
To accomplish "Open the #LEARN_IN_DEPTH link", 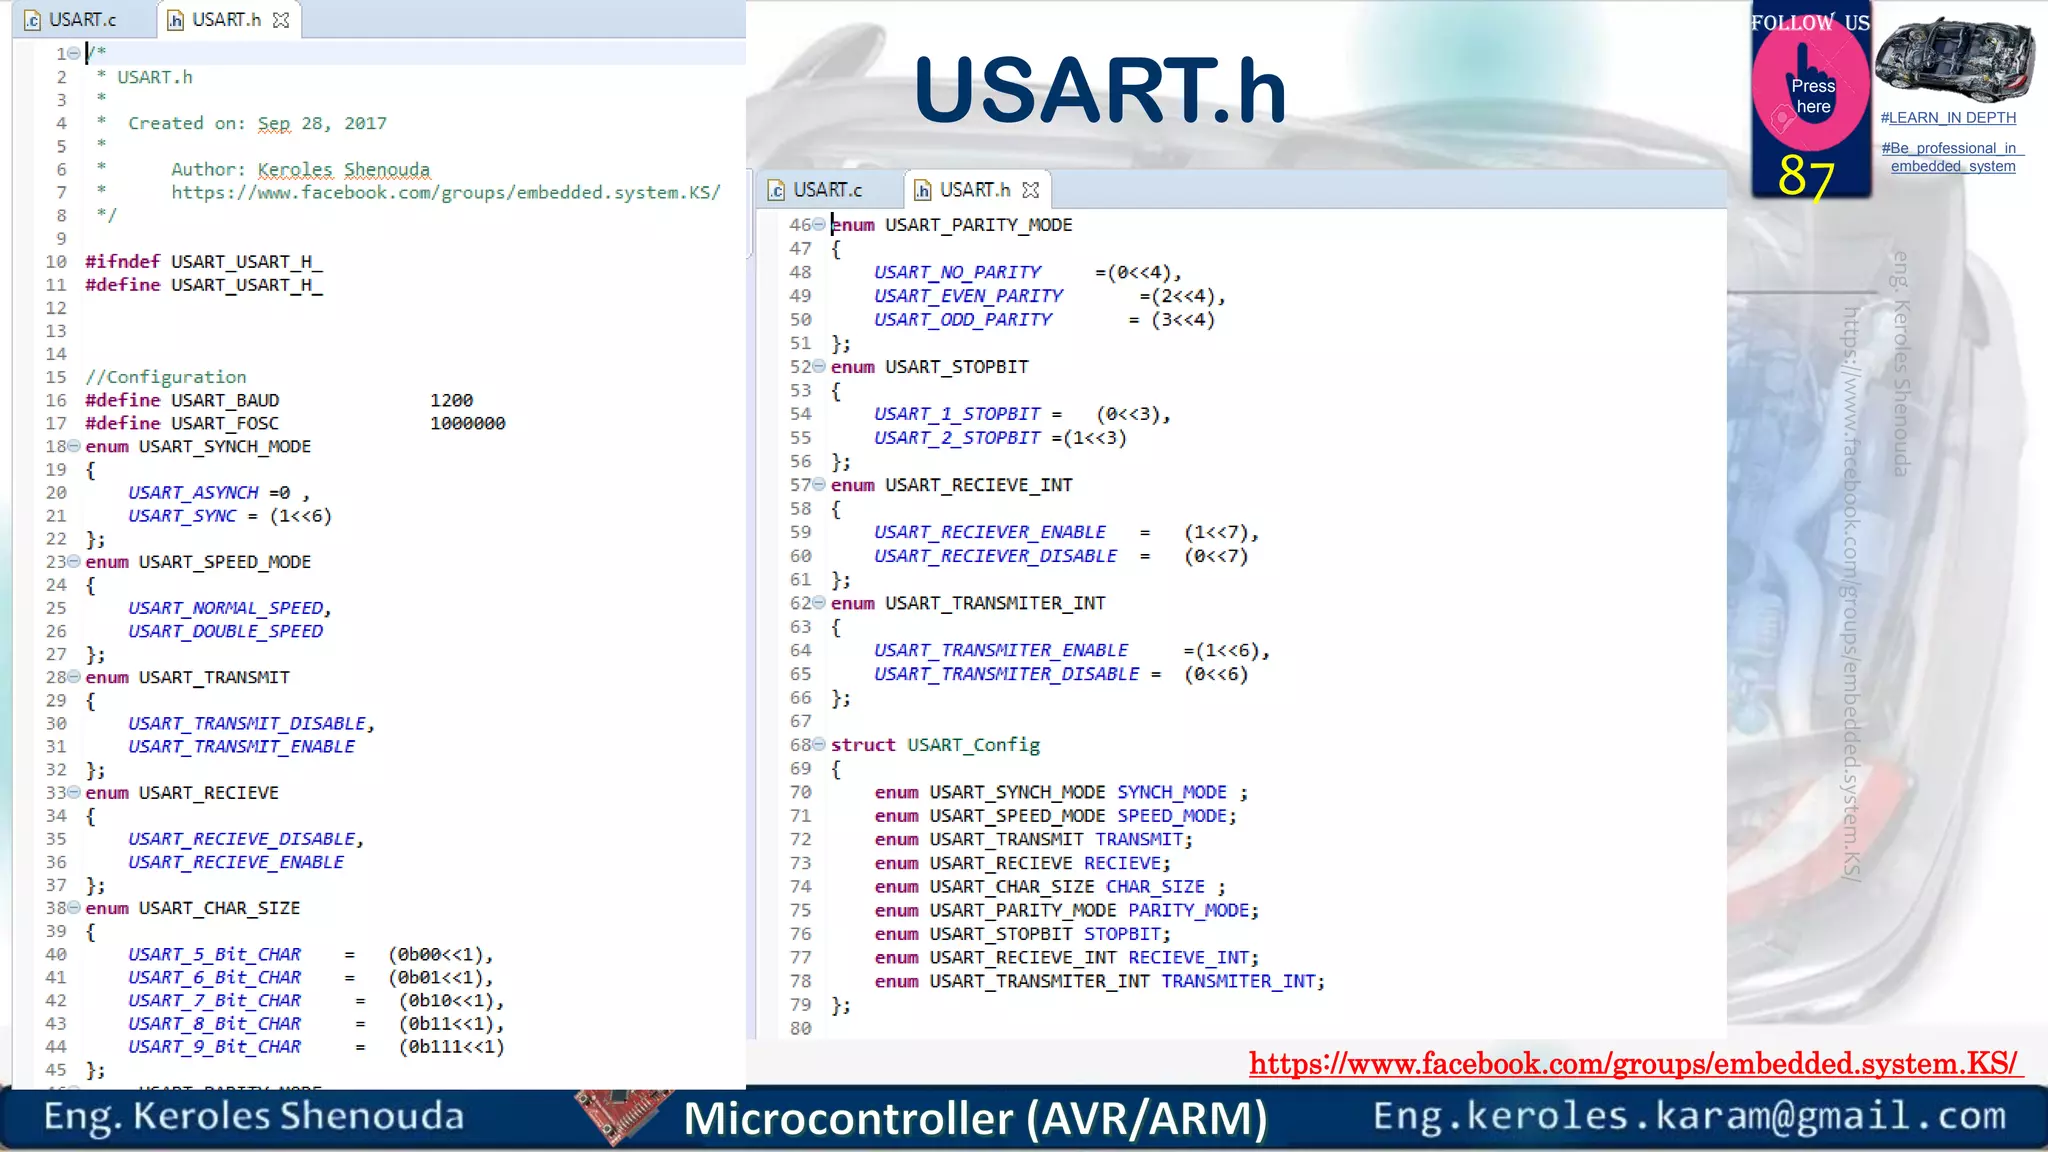I will click(x=1948, y=118).
